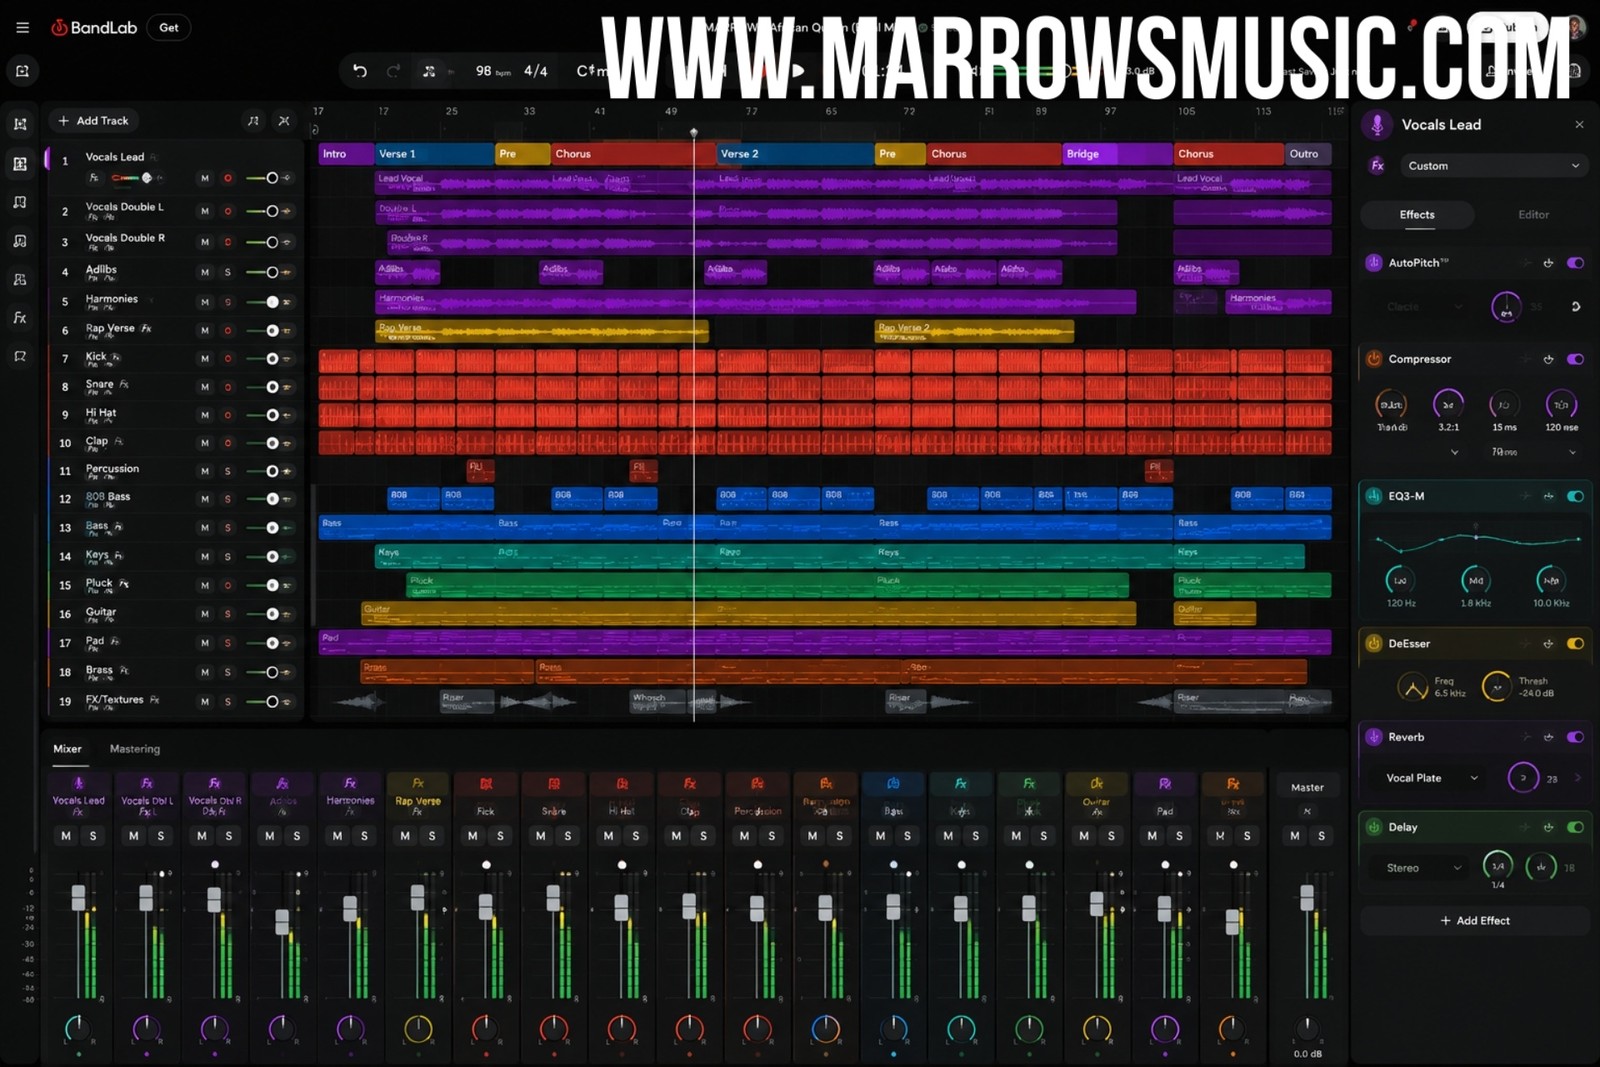Click the settings icon beside Compressor toggle
Screen dimensions: 1600x1067
(1548, 359)
